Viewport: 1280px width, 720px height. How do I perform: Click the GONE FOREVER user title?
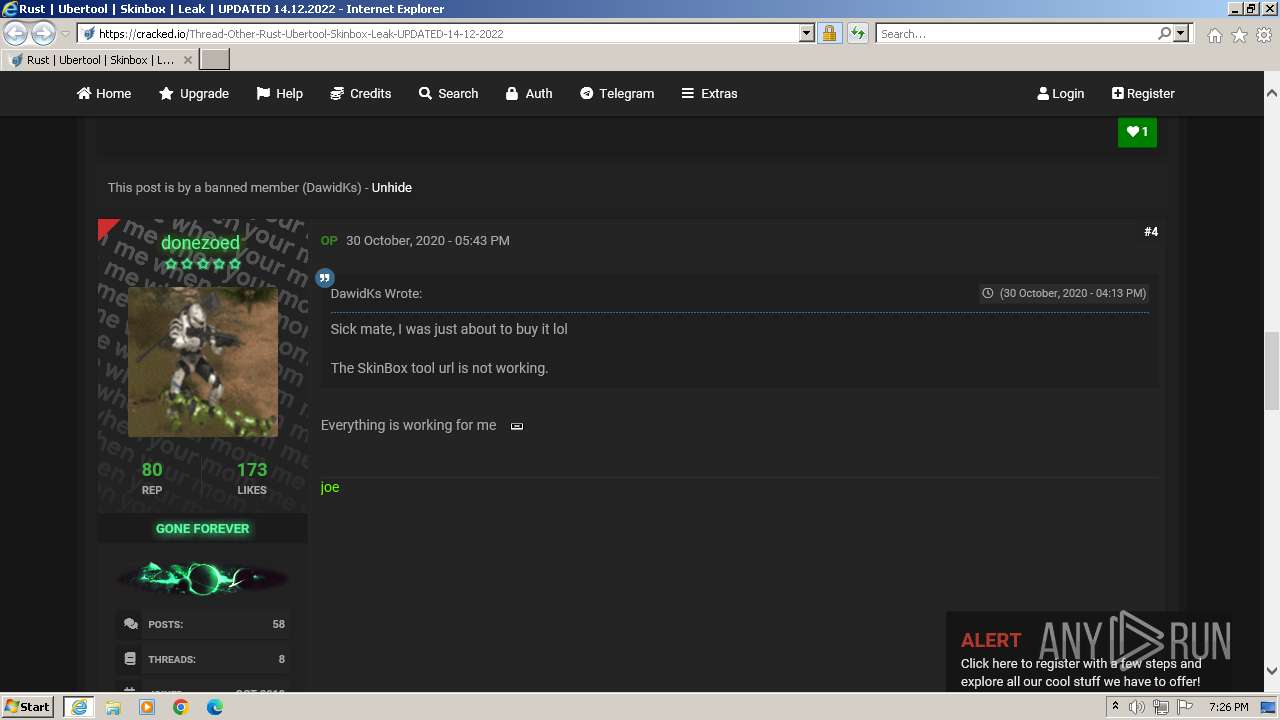coord(203,528)
